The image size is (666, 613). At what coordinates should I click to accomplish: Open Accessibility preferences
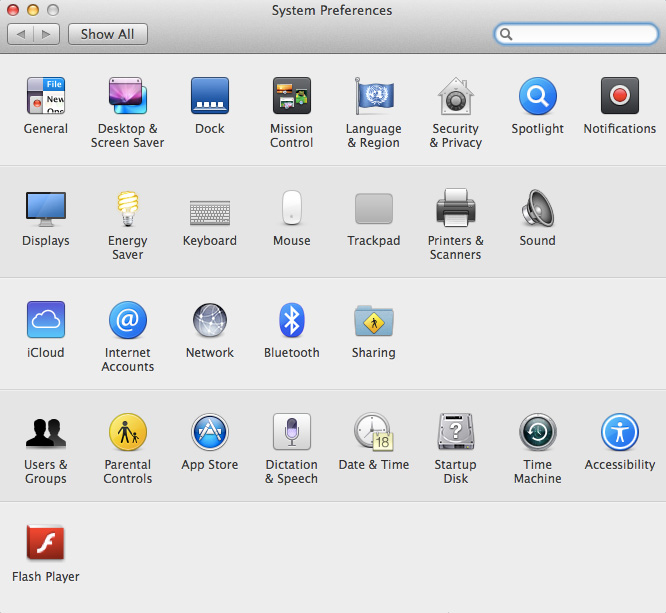620,433
